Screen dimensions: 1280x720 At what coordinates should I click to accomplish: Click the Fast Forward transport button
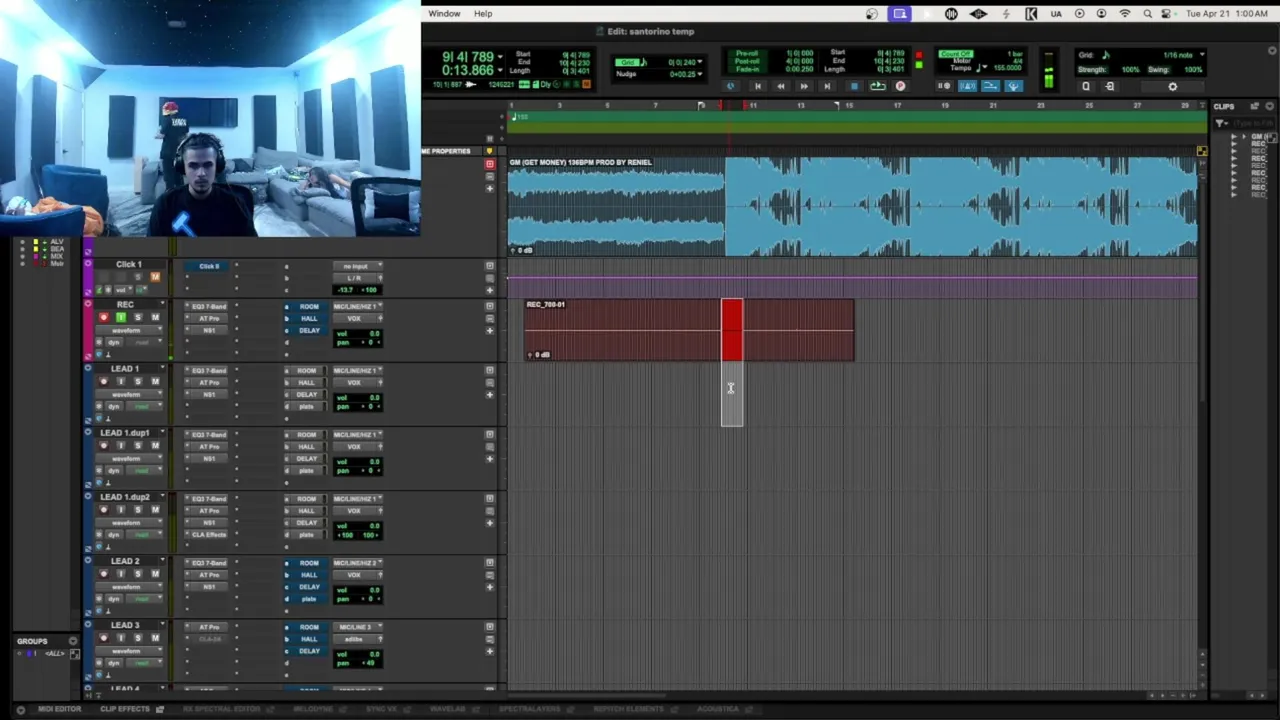804,87
